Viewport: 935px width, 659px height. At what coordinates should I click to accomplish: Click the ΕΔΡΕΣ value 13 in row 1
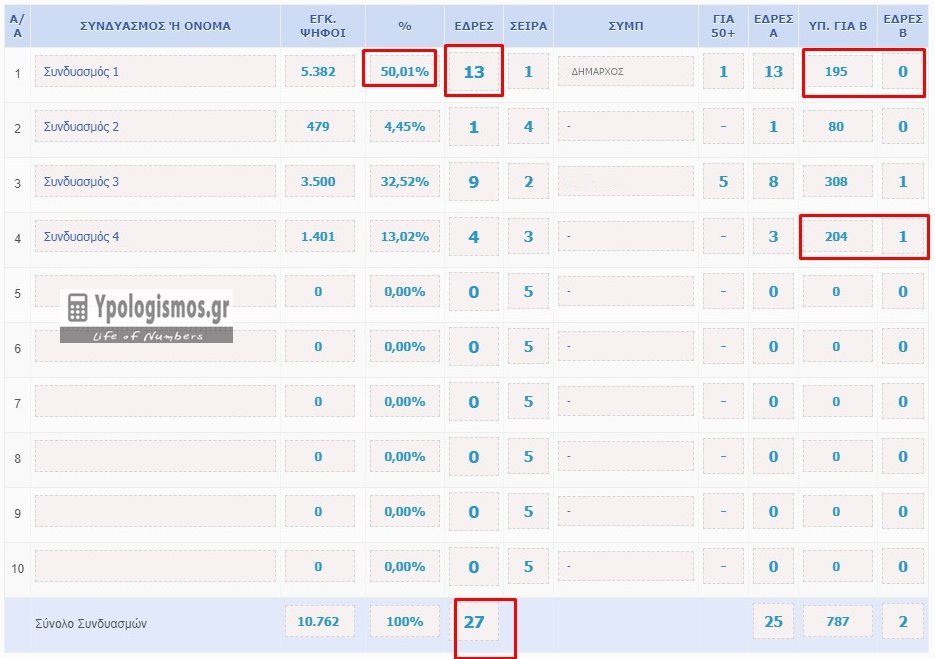point(474,72)
